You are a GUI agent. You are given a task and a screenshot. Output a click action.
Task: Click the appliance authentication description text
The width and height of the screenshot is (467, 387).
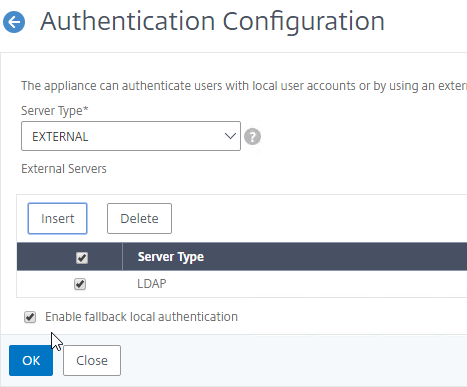(x=244, y=86)
